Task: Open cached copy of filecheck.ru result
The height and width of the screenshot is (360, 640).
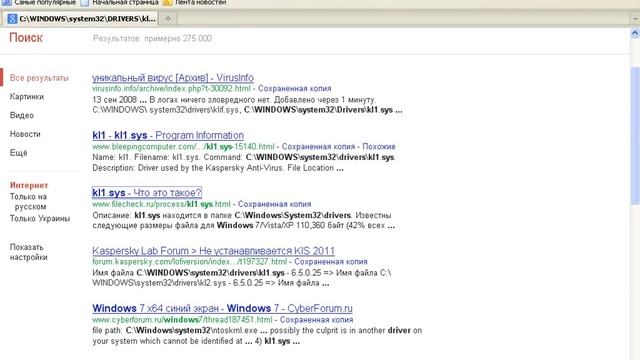Action: [x=274, y=204]
